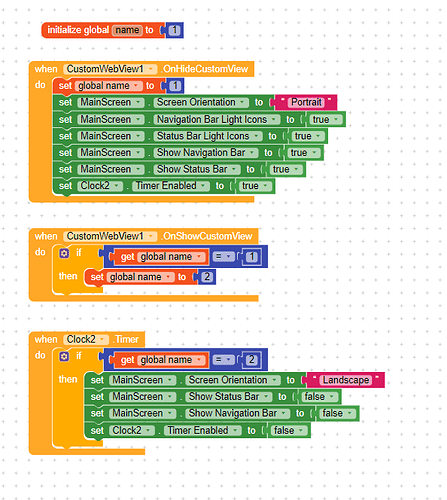Toggle false value for Clock2 Timer Enabled
The height and width of the screenshot is (500, 447).
pos(289,430)
